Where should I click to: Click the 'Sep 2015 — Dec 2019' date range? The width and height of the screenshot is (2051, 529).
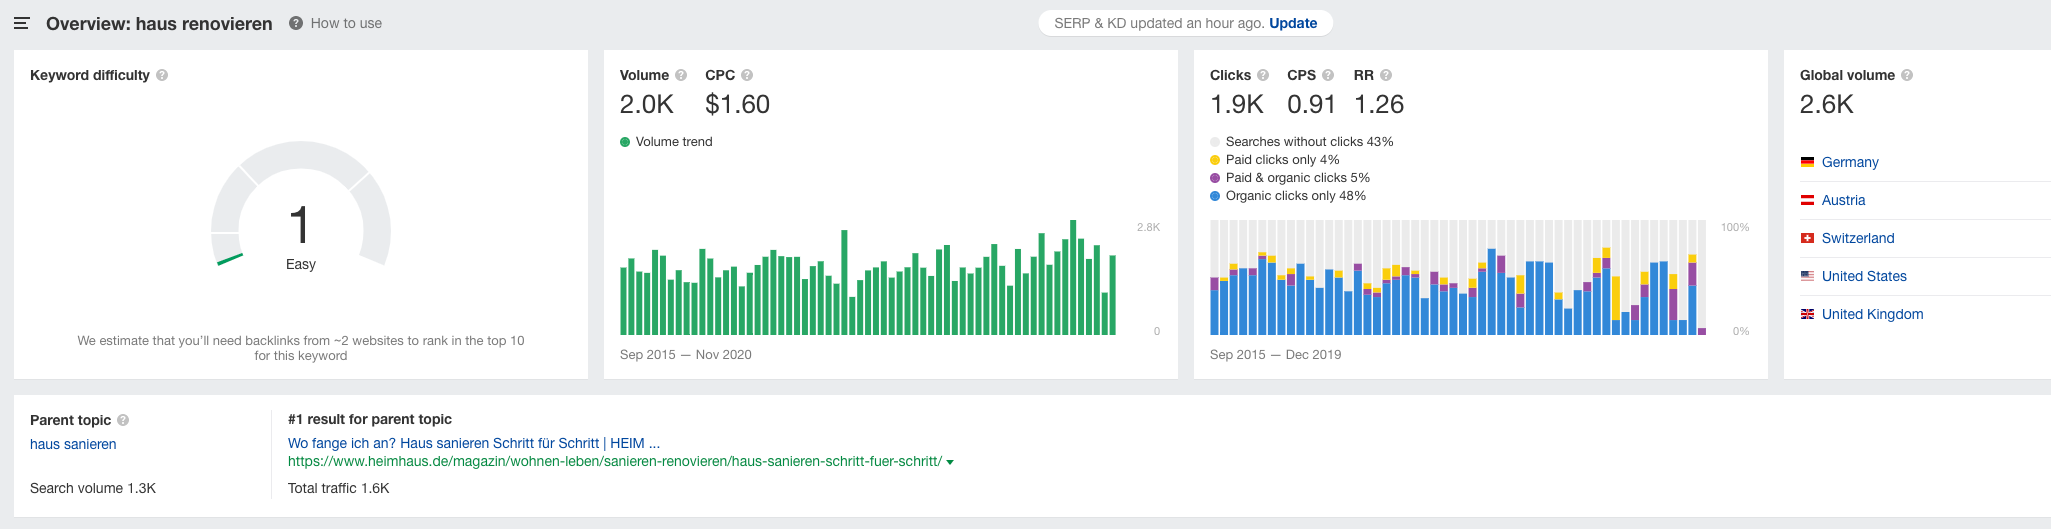pyautogui.click(x=1276, y=354)
